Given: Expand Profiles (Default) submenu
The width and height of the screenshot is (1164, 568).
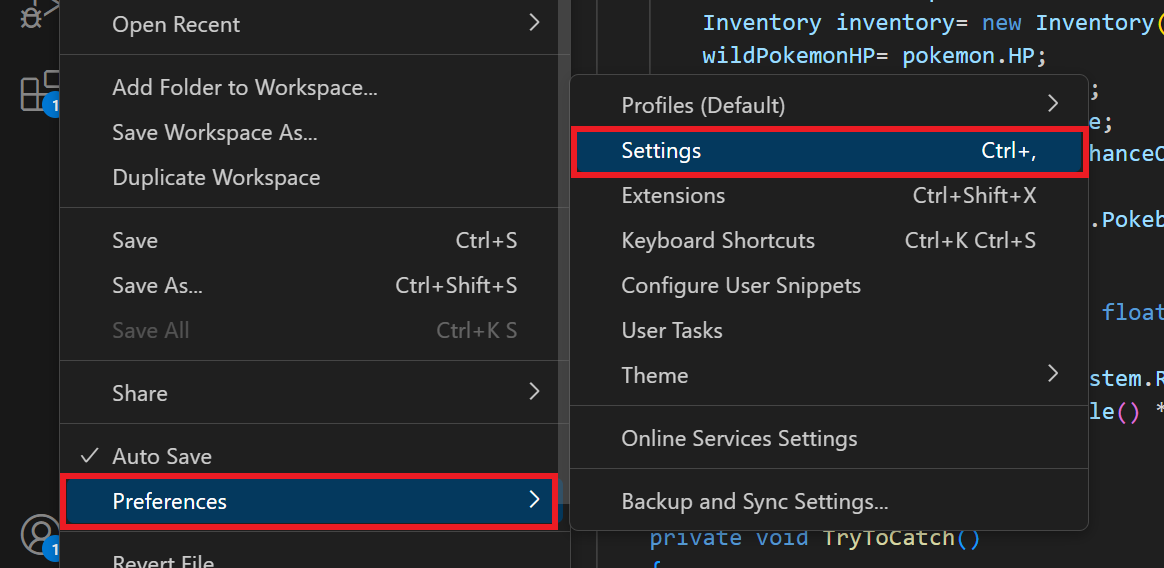Looking at the screenshot, I should [x=828, y=105].
